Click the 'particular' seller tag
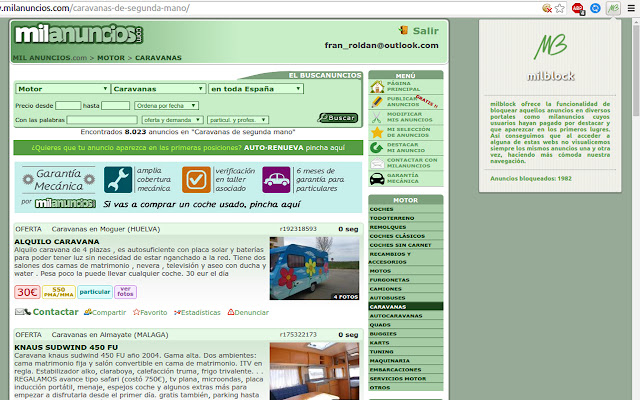640x400 pixels. pyautogui.click(x=95, y=292)
